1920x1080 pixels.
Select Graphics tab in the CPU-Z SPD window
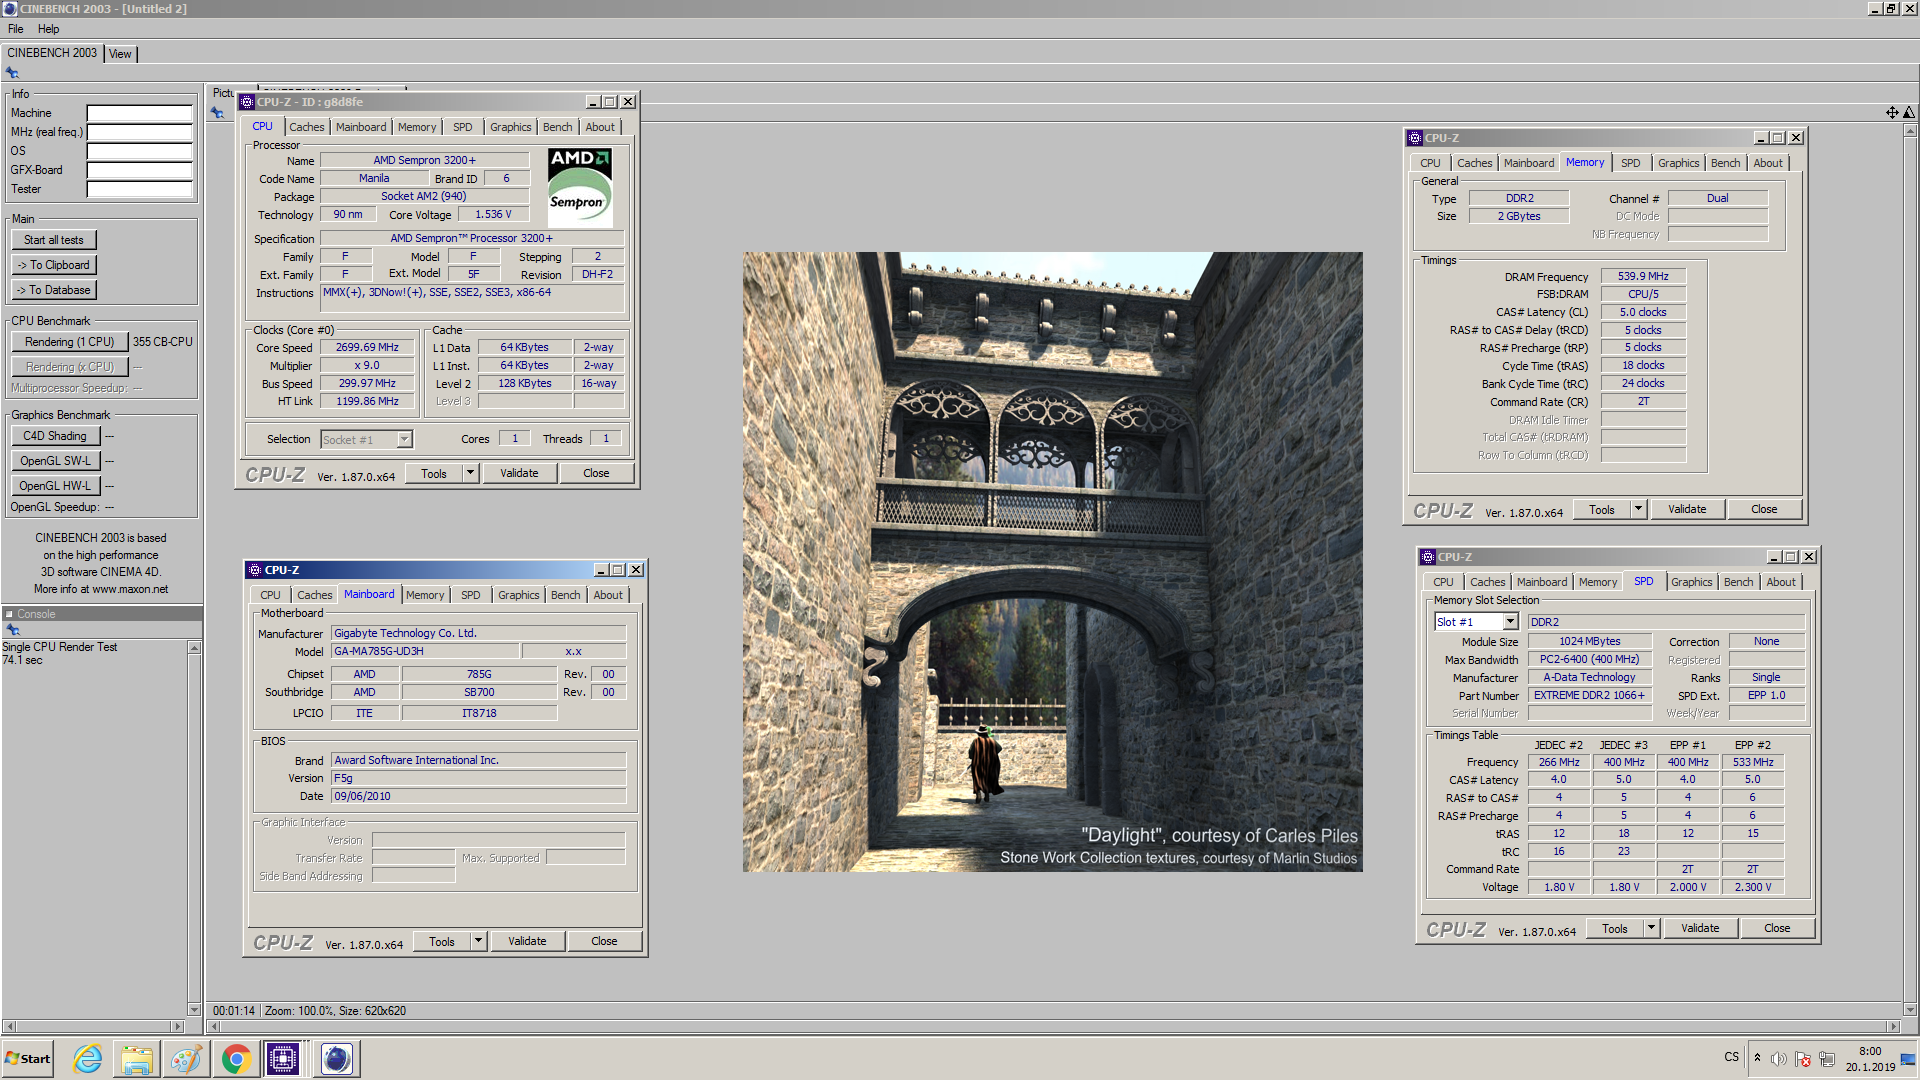[x=1691, y=582]
